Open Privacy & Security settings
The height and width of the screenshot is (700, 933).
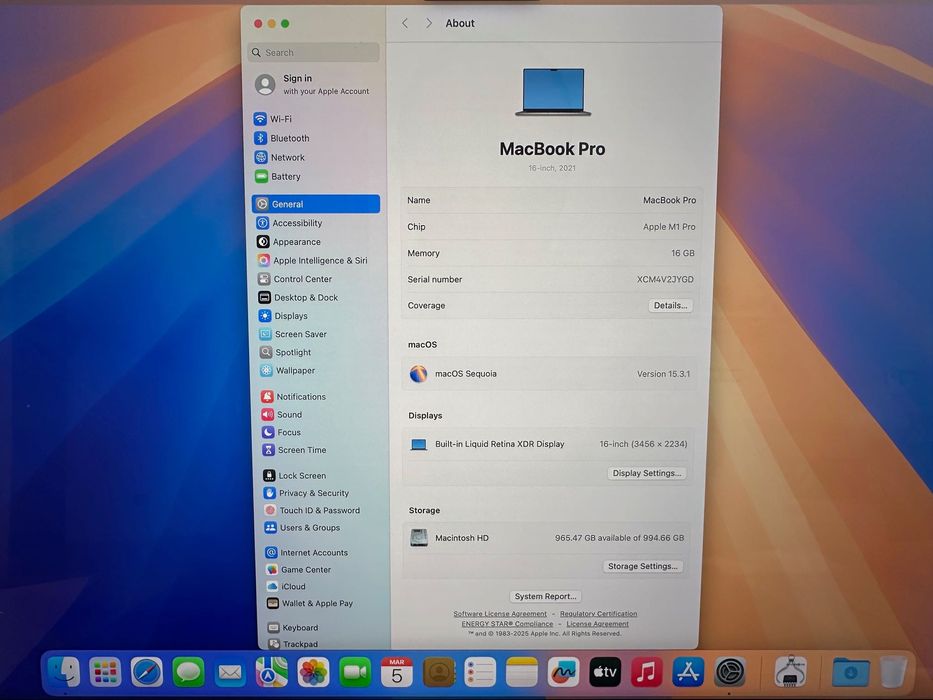tap(306, 493)
